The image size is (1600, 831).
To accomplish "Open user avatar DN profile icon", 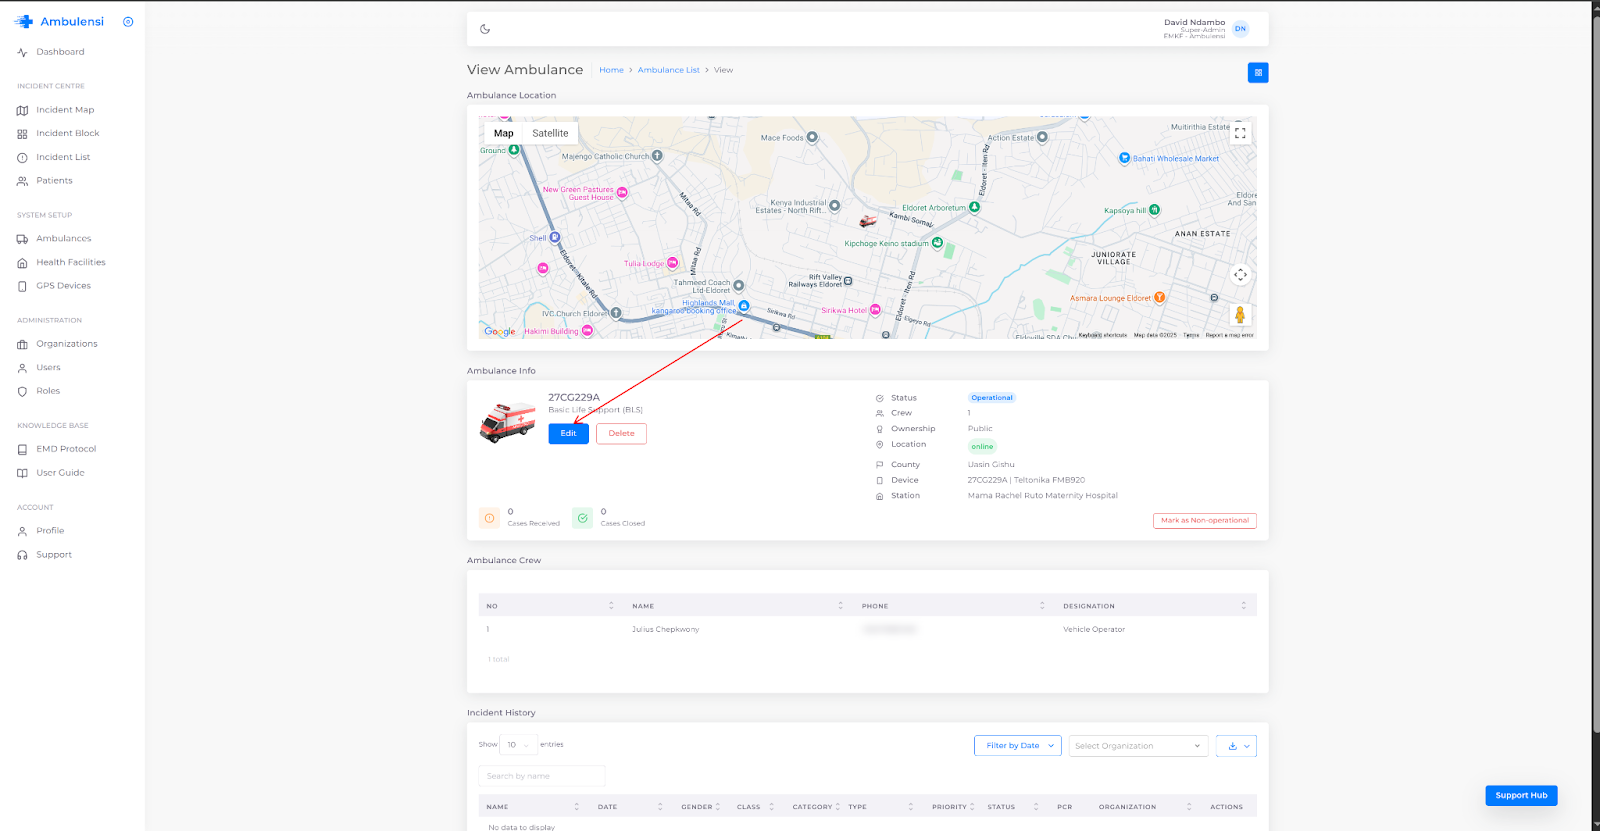I will pyautogui.click(x=1240, y=29).
